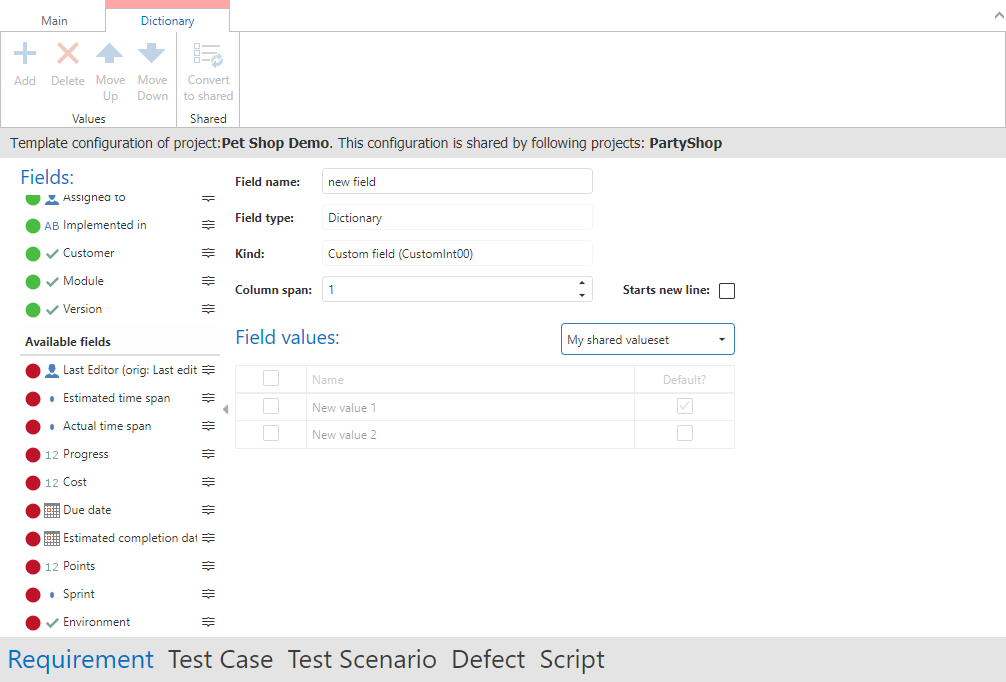
Task: Go to the Defect item type
Action: tap(488, 660)
